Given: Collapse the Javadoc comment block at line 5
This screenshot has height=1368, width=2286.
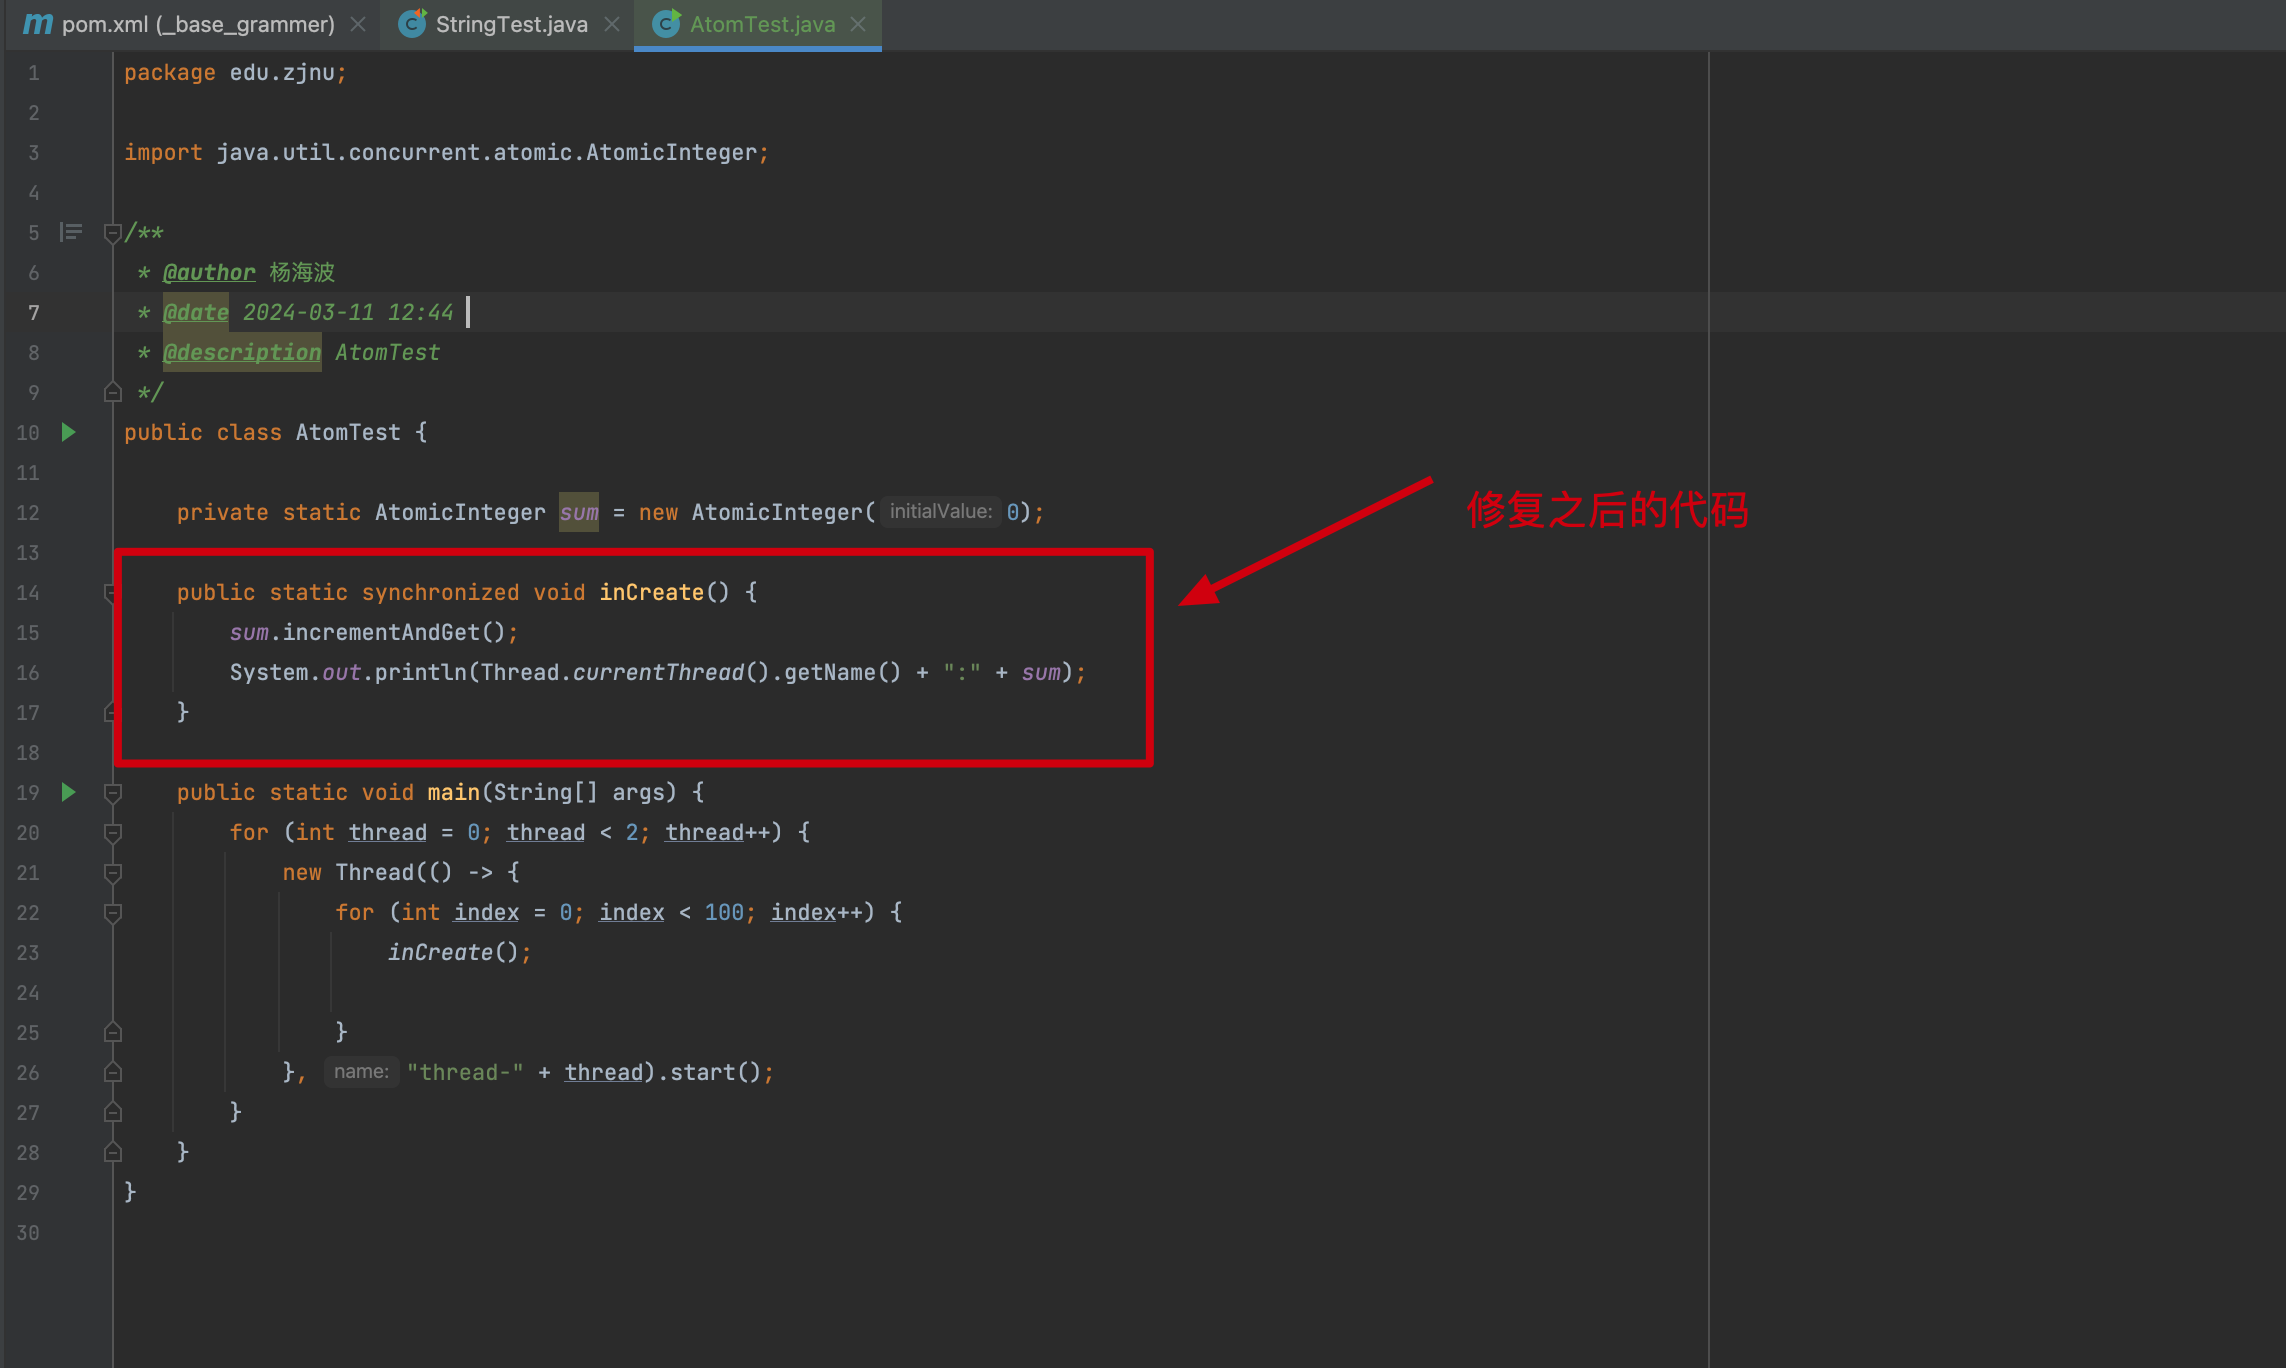Looking at the screenshot, I should click(x=112, y=233).
